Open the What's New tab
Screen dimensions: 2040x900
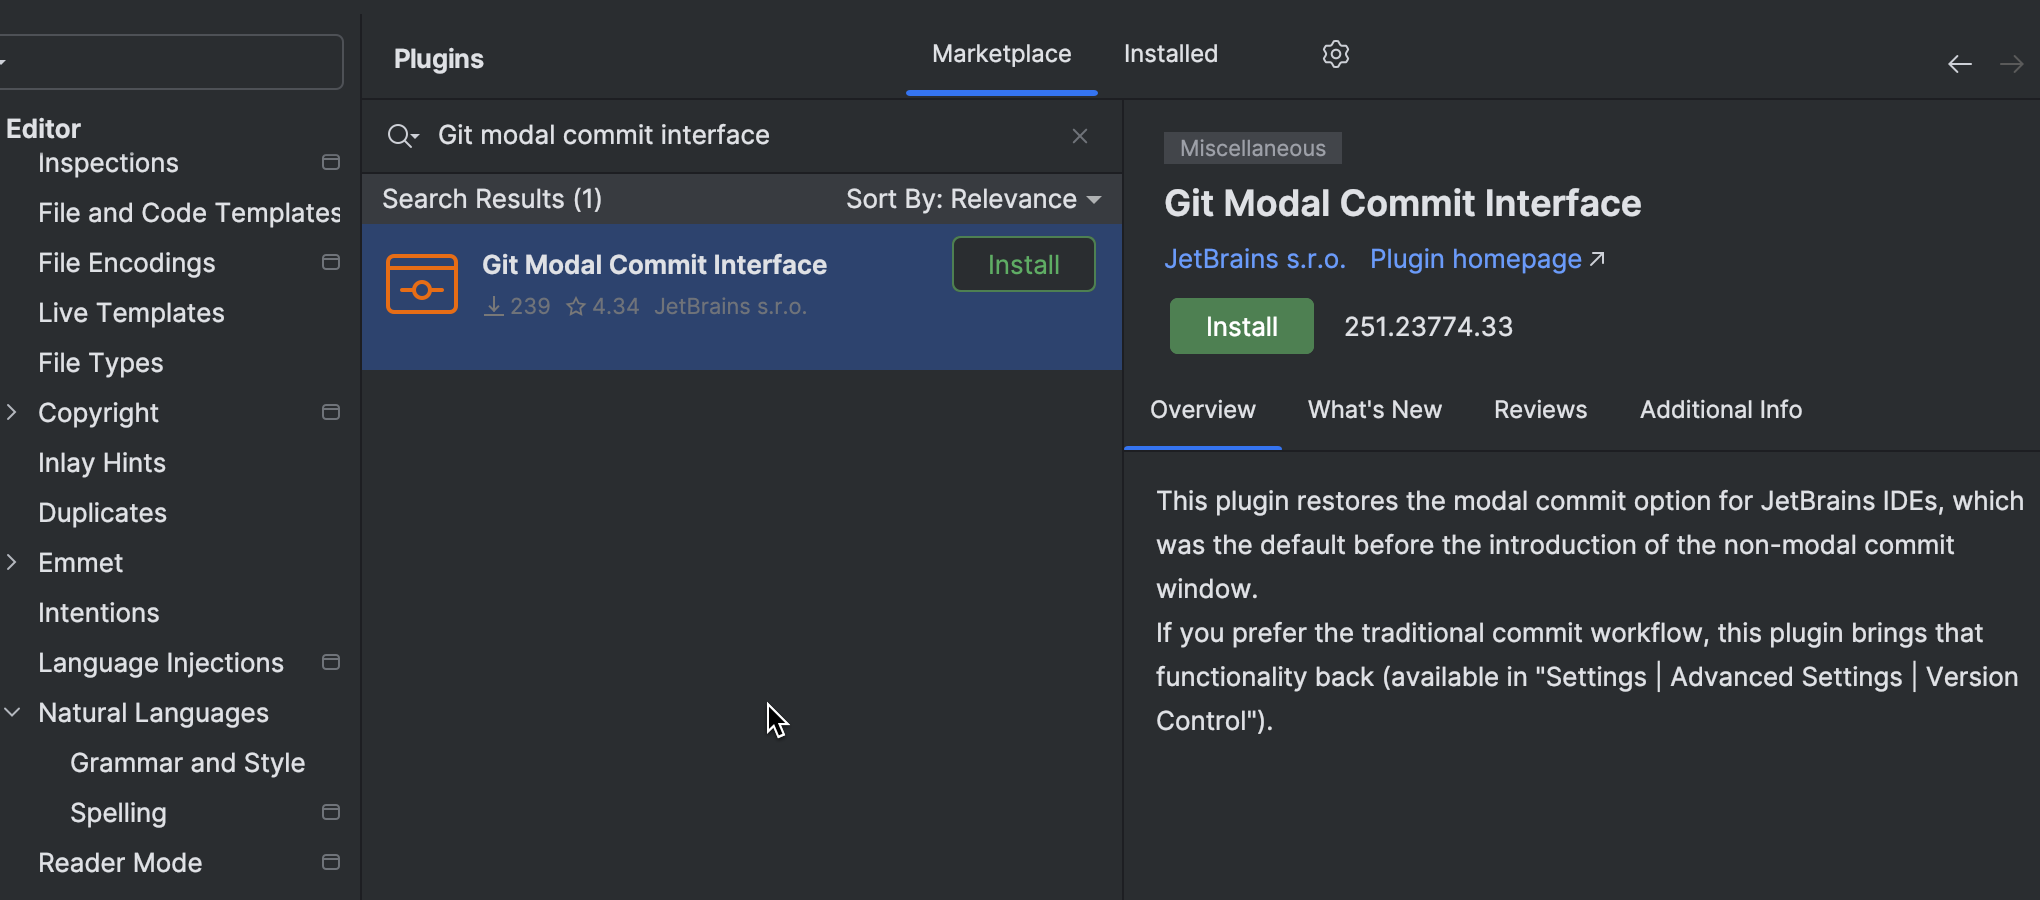1374,410
